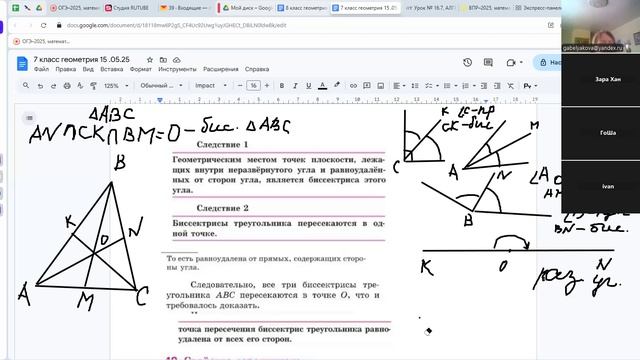Open the line spacing options

pos(415,86)
